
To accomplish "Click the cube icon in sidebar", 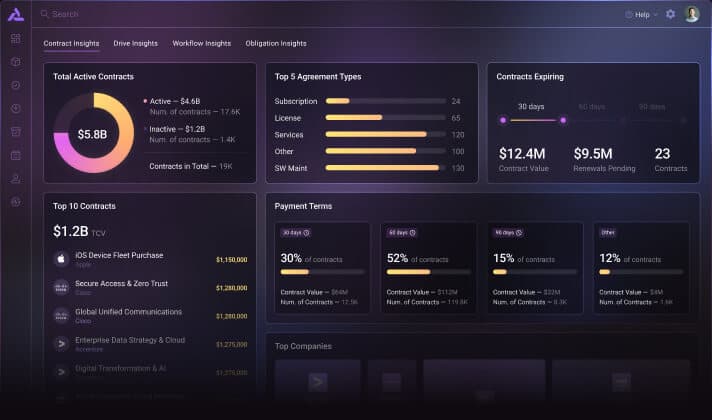I will tap(15, 62).
